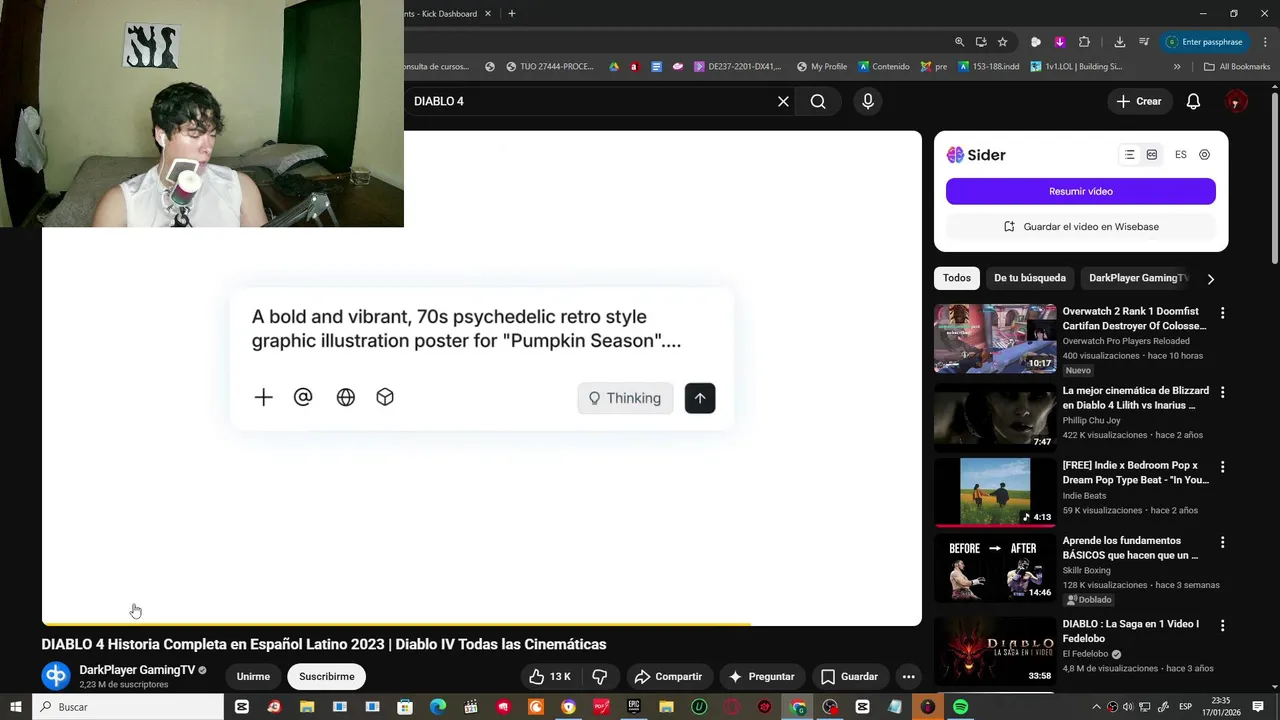Click the Preguntar button

pyautogui.click(x=761, y=677)
